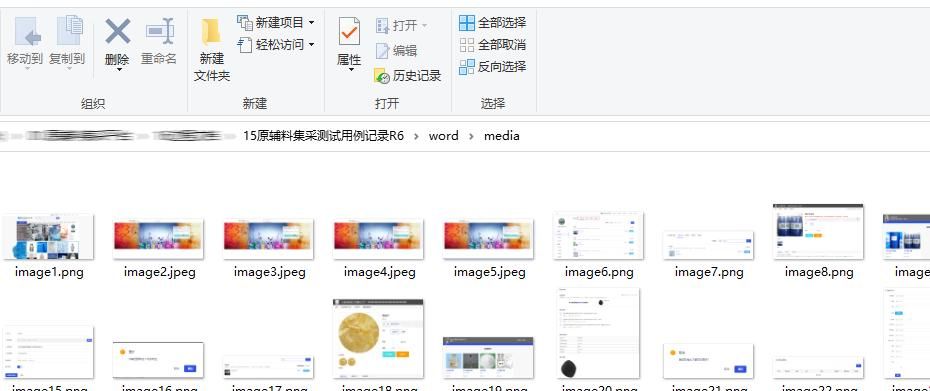This screenshot has width=930, height=391.
Task: Select the image5.jpeg thumbnail
Action: 488,239
